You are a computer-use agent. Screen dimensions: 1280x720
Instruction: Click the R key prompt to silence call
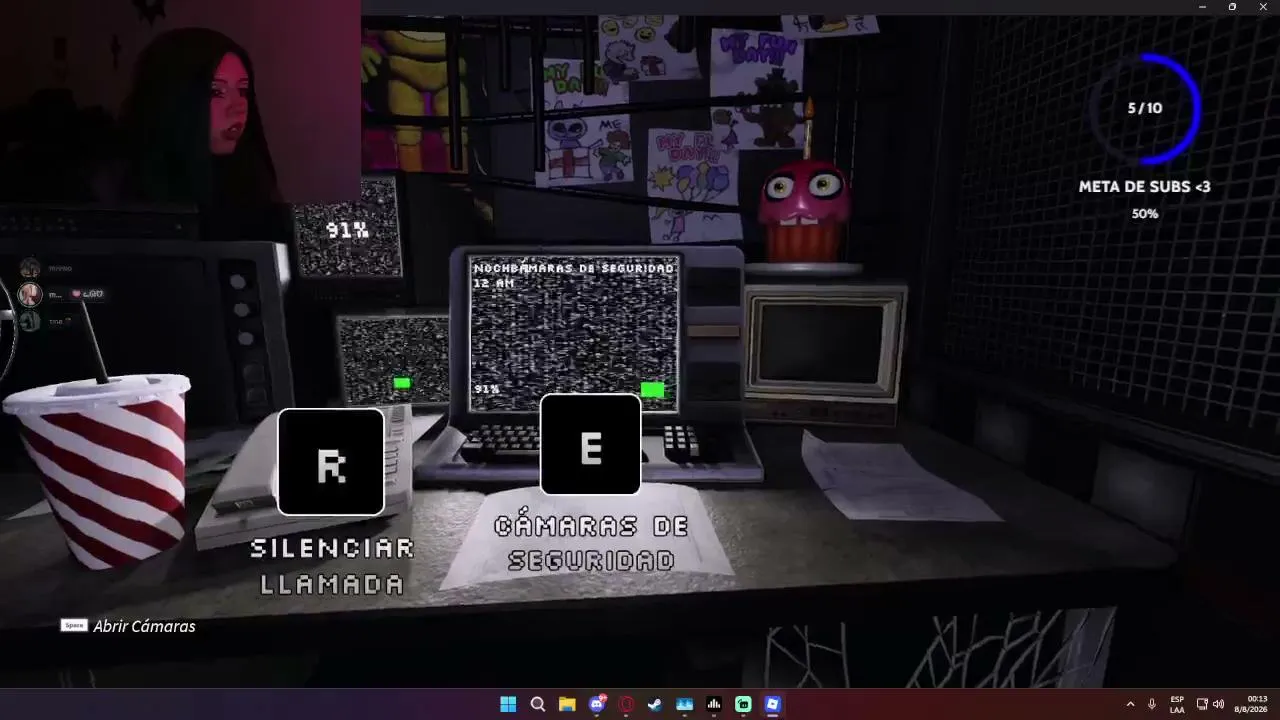coord(331,462)
